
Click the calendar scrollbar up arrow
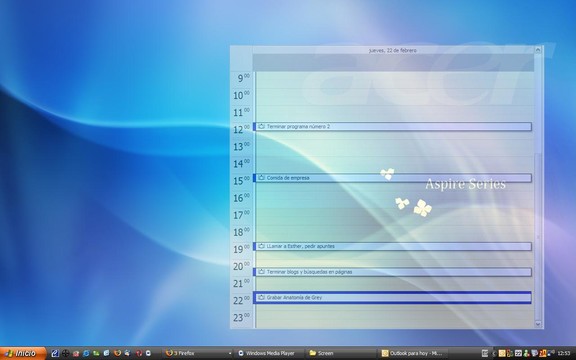click(x=538, y=50)
